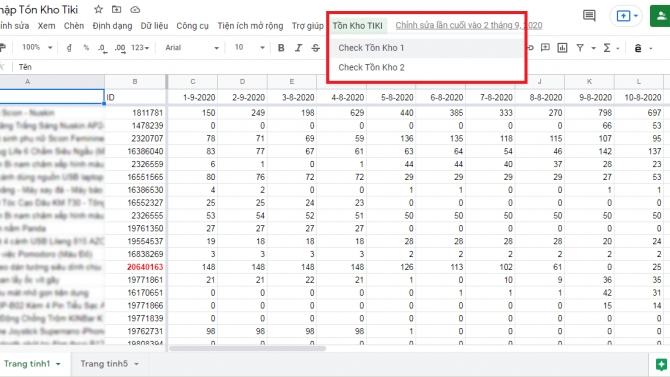
Task: Click the green share button
Action: 660,16
